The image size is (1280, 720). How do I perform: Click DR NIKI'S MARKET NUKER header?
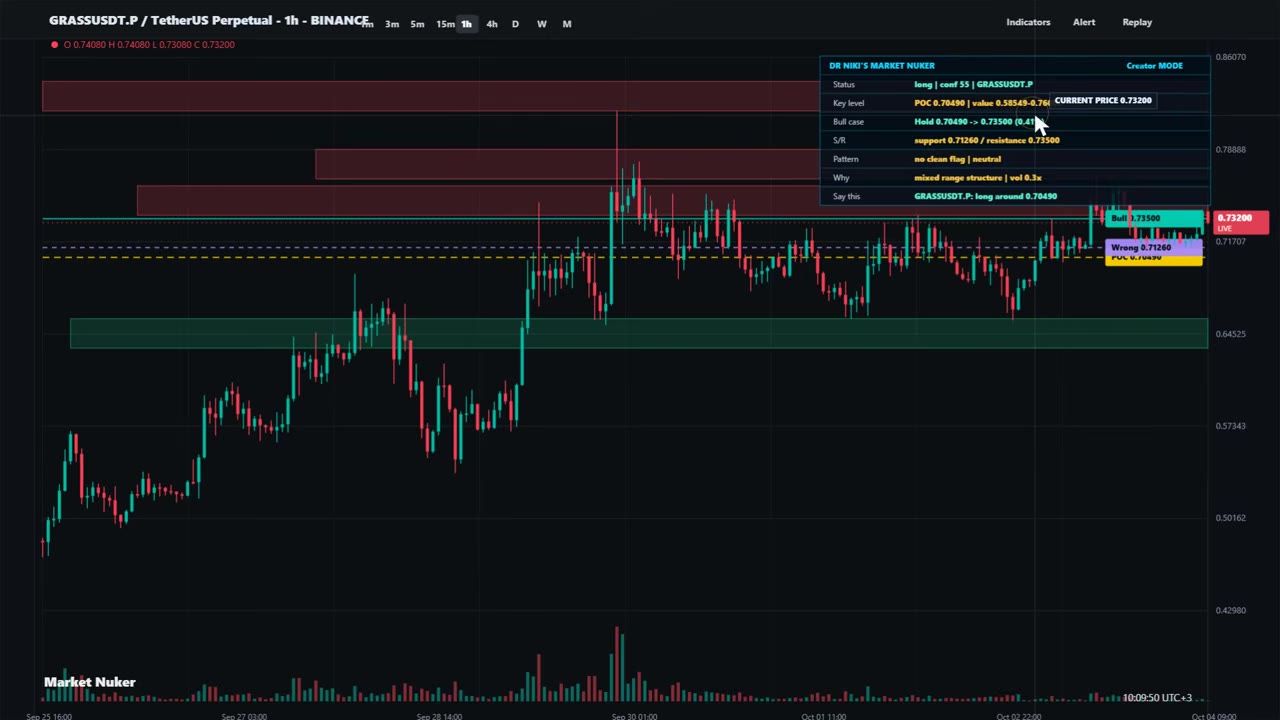point(882,66)
